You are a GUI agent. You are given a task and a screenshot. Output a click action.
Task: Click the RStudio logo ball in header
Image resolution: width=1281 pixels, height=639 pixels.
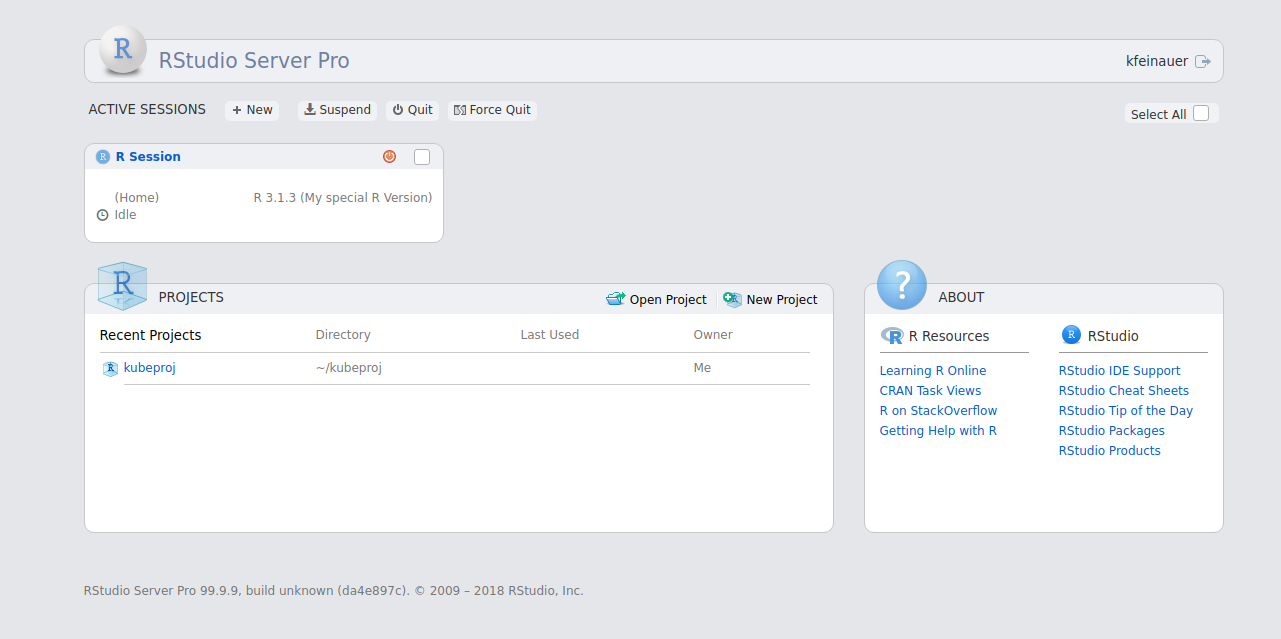(123, 51)
